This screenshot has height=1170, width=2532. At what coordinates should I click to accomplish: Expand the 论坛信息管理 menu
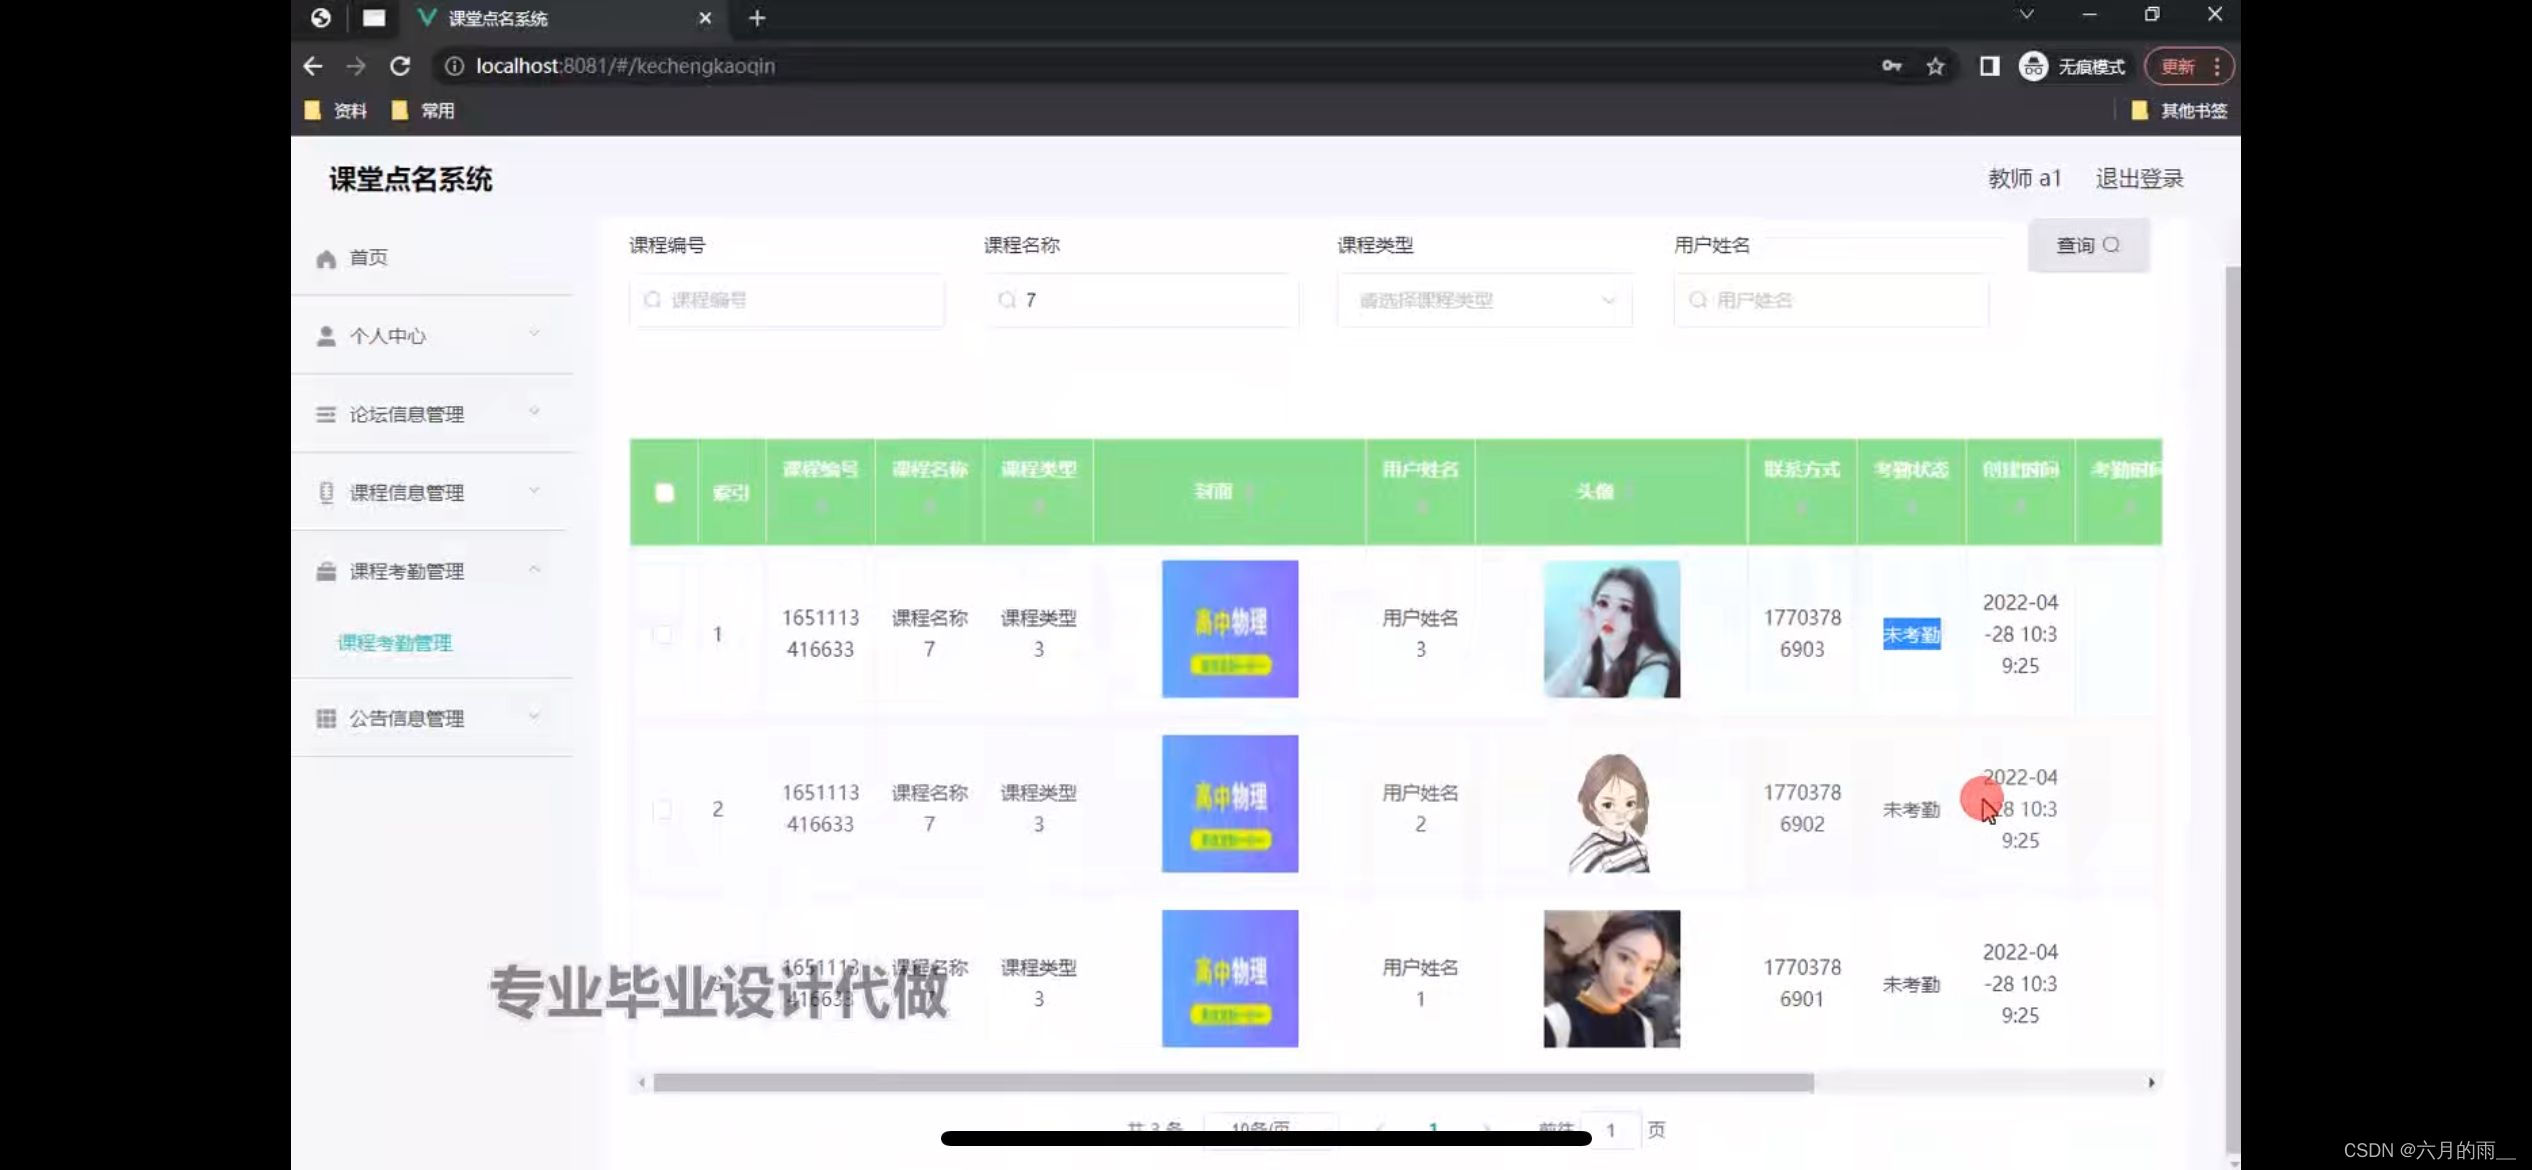point(534,411)
